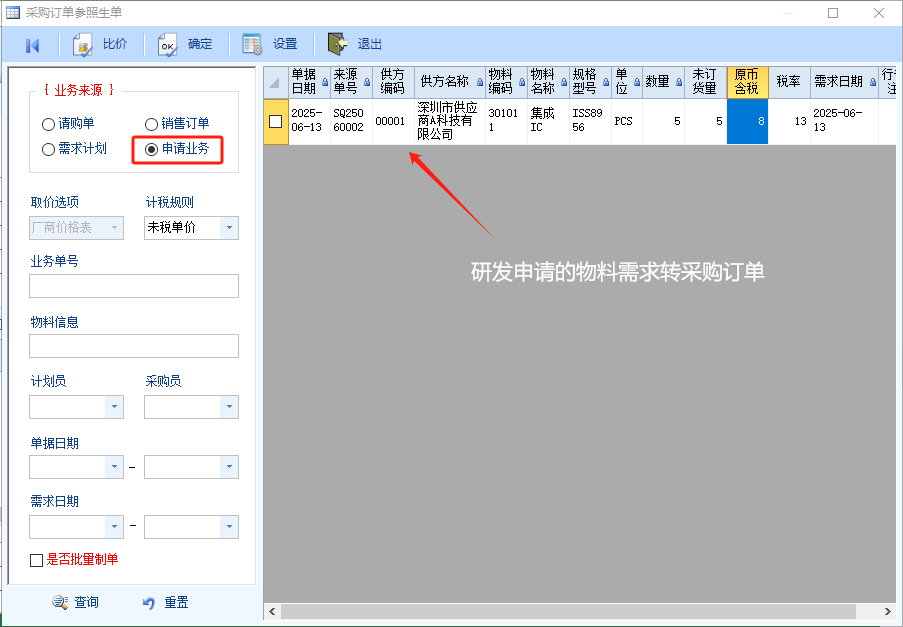
Task: Select the 销售订单 radio option
Action: click(152, 124)
